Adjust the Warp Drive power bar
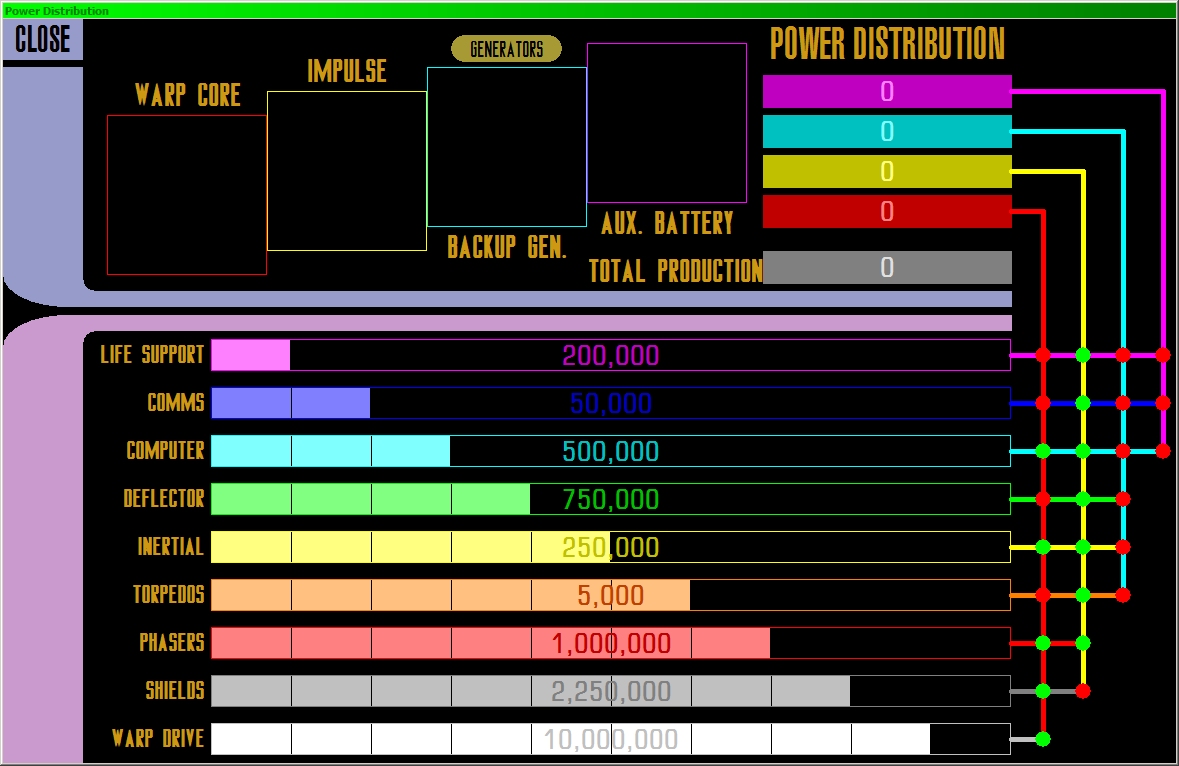 611,739
